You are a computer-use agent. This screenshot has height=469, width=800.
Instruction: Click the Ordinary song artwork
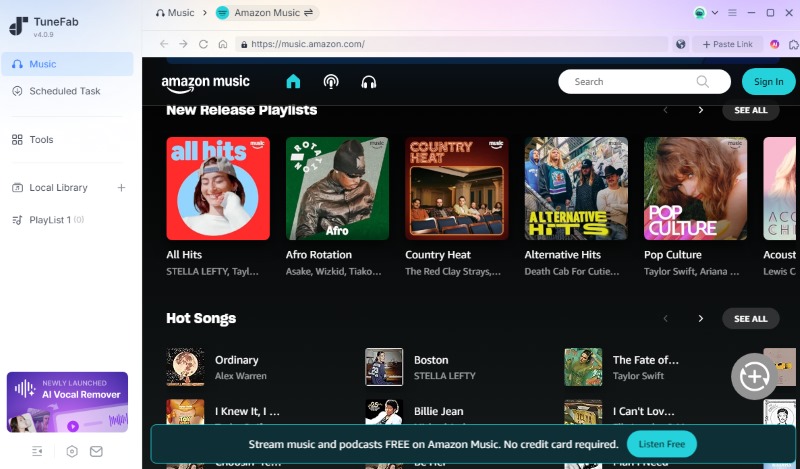185,367
